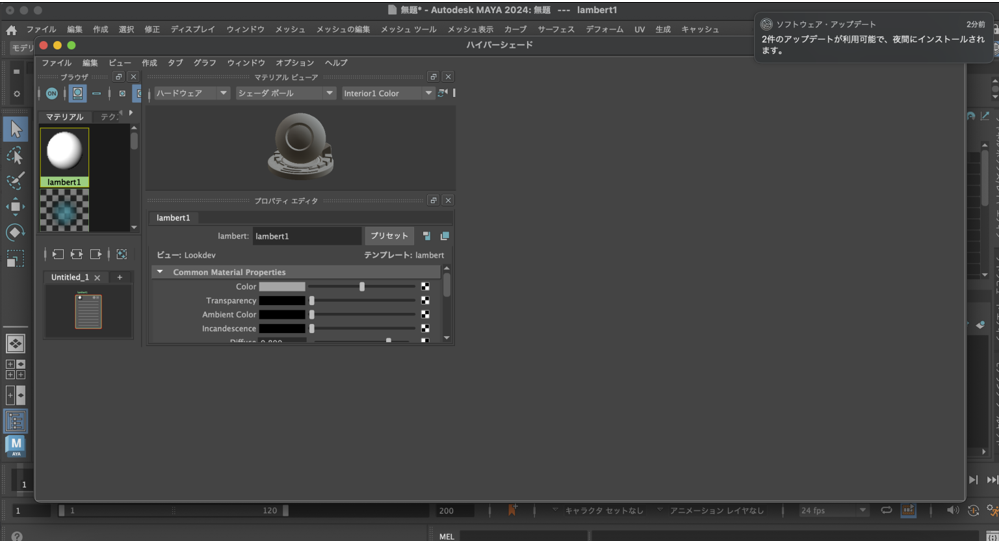Toggle the loop playback icon near 24 fps
This screenshot has width=999, height=541.
pos(886,510)
